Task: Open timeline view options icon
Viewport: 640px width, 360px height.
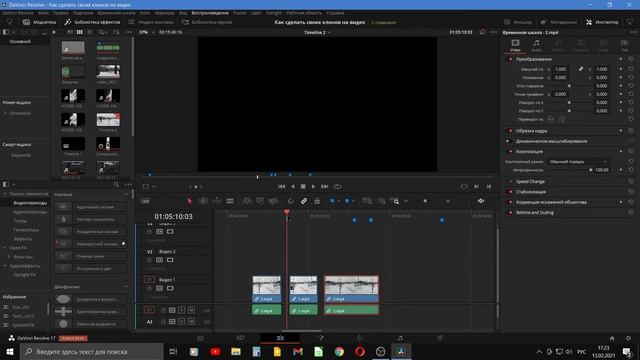Action: click(x=144, y=201)
